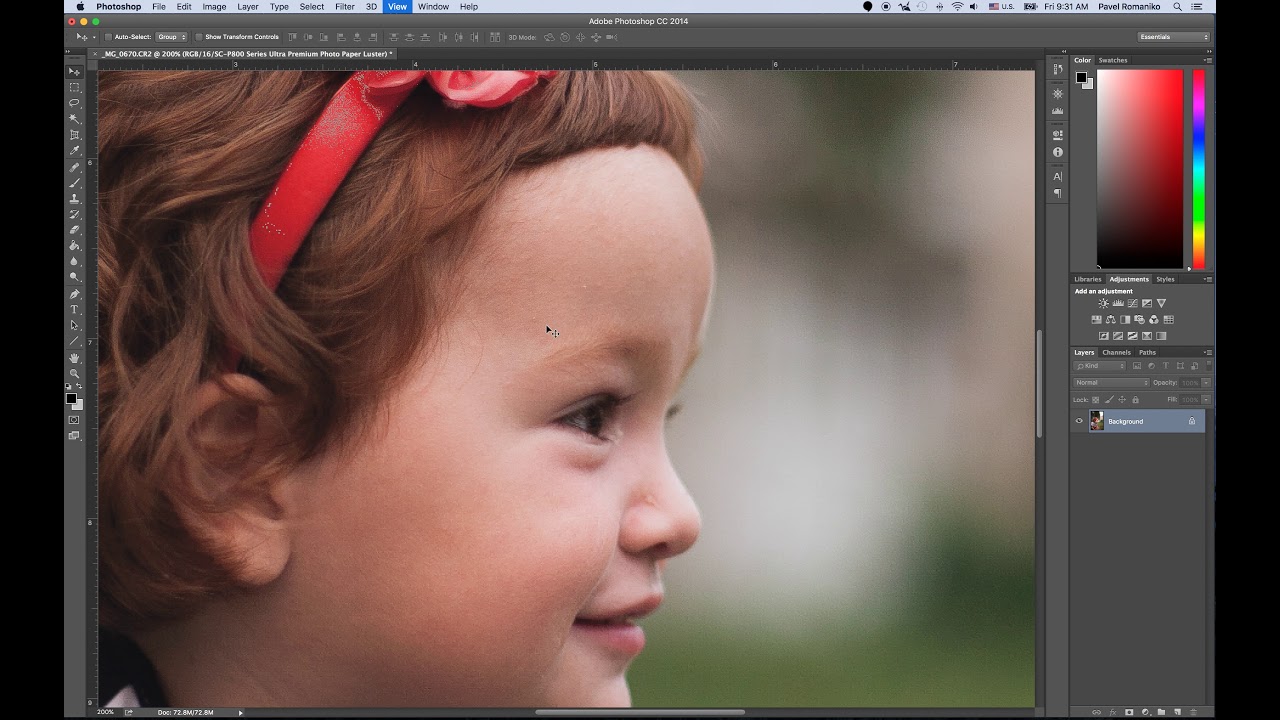The height and width of the screenshot is (720, 1280).
Task: Toggle Quick Mask mode icon
Action: (x=74, y=420)
